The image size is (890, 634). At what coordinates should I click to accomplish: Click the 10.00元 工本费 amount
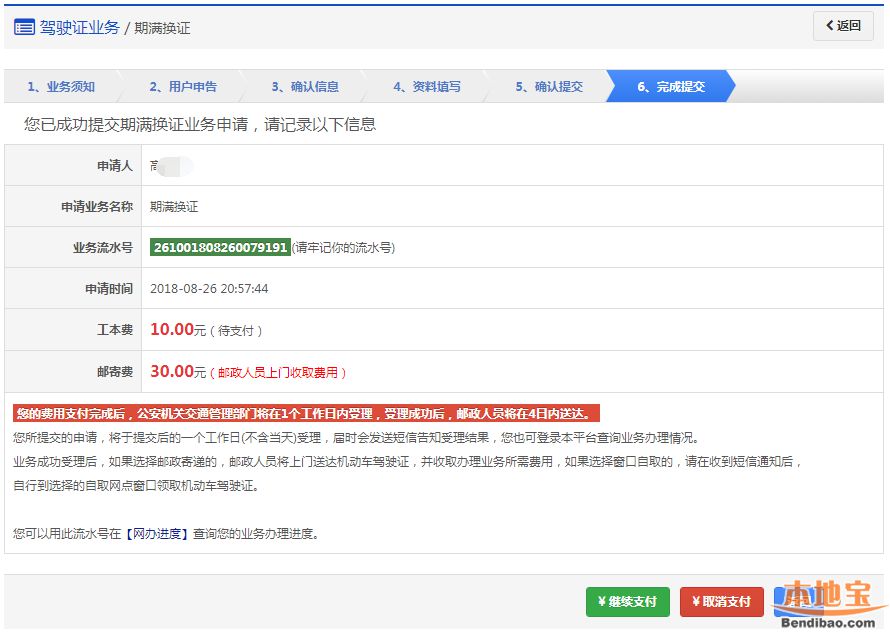pyautogui.click(x=177, y=330)
